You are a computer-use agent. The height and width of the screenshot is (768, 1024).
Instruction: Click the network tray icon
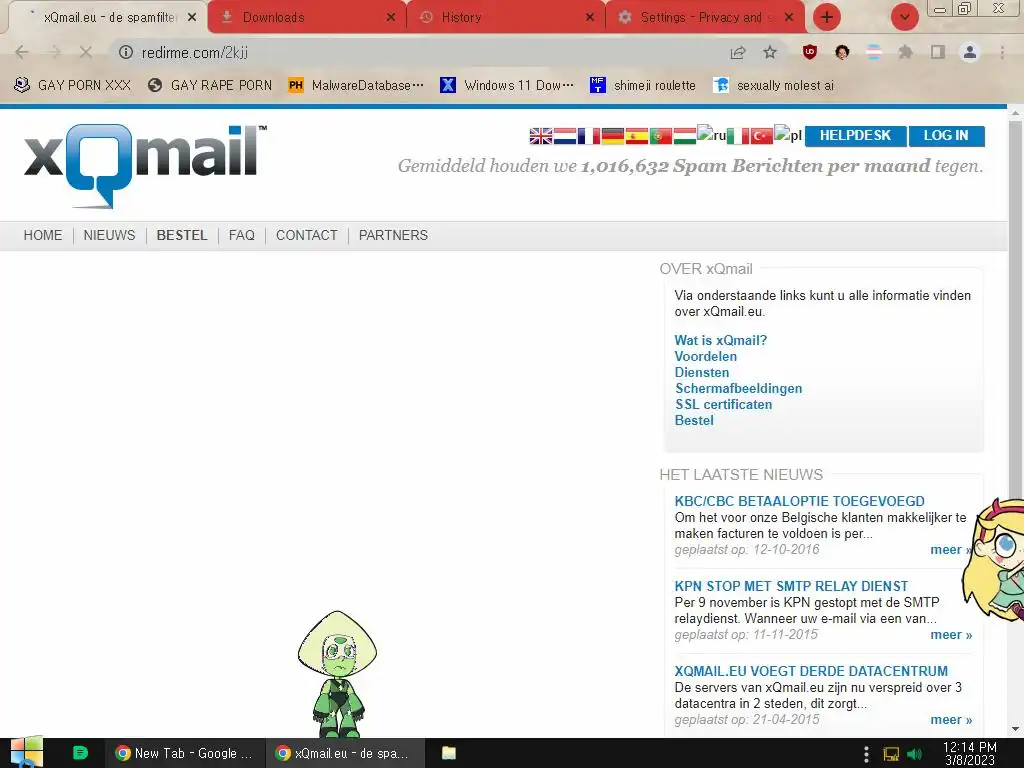(891, 754)
